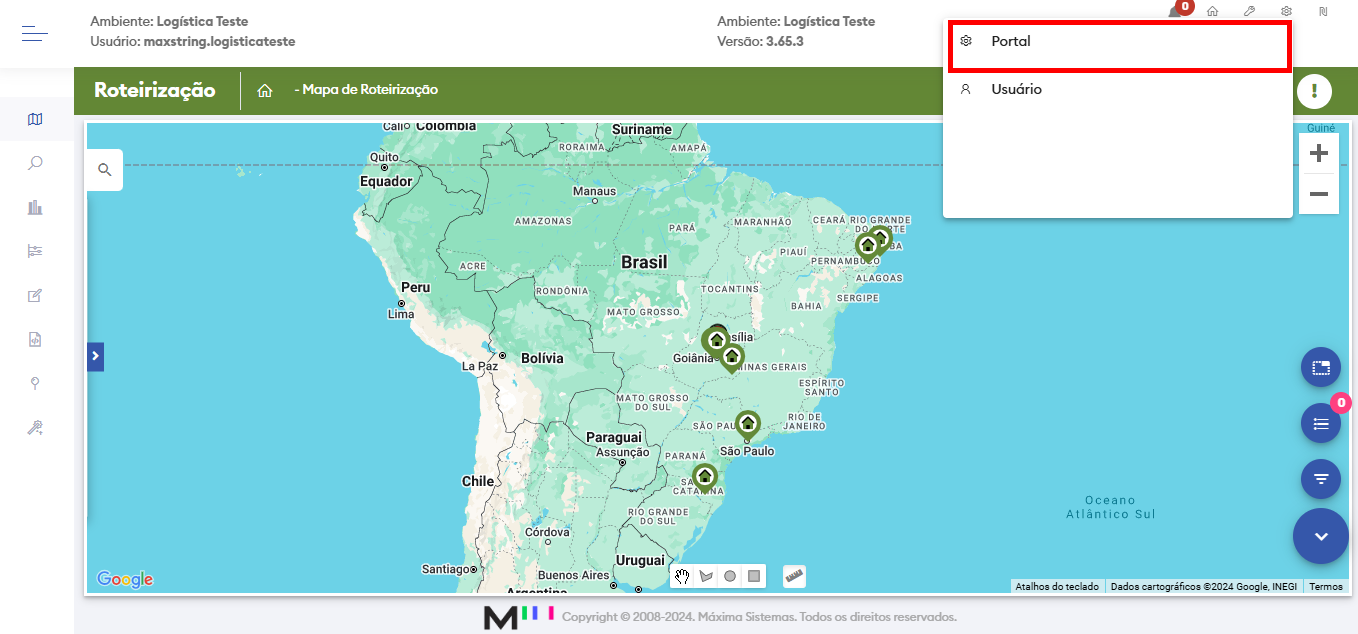This screenshot has height=634, width=1358.
Task: Click the depot marker near Goiânia
Action: (x=716, y=342)
